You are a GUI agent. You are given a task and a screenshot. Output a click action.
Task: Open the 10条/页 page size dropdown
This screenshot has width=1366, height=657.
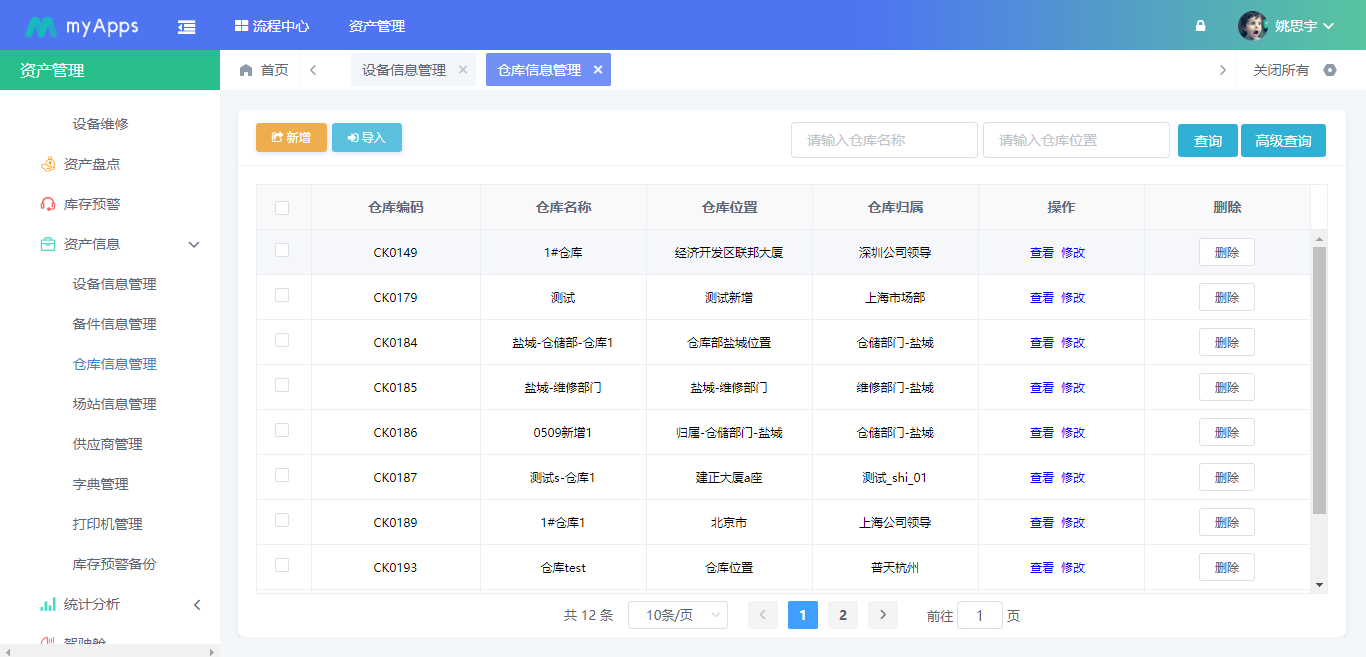point(677,614)
